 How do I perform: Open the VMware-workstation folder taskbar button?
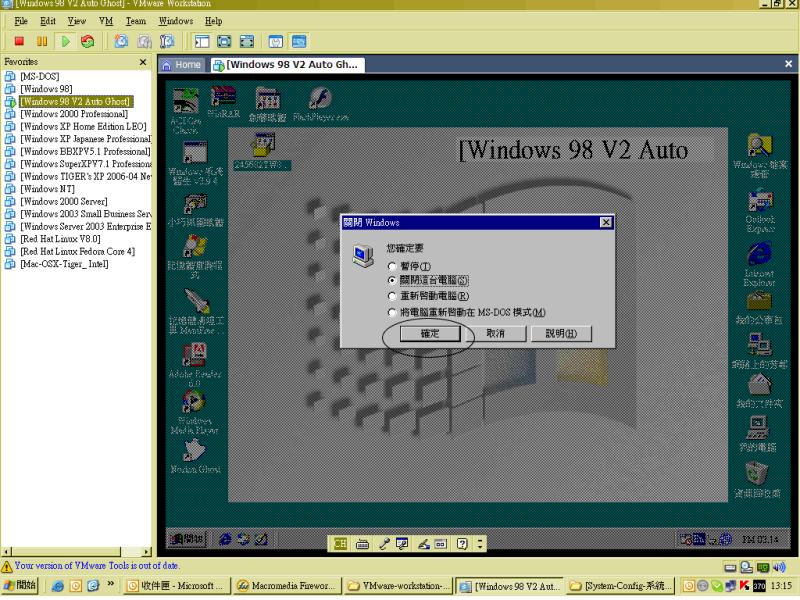pyautogui.click(x=398, y=586)
